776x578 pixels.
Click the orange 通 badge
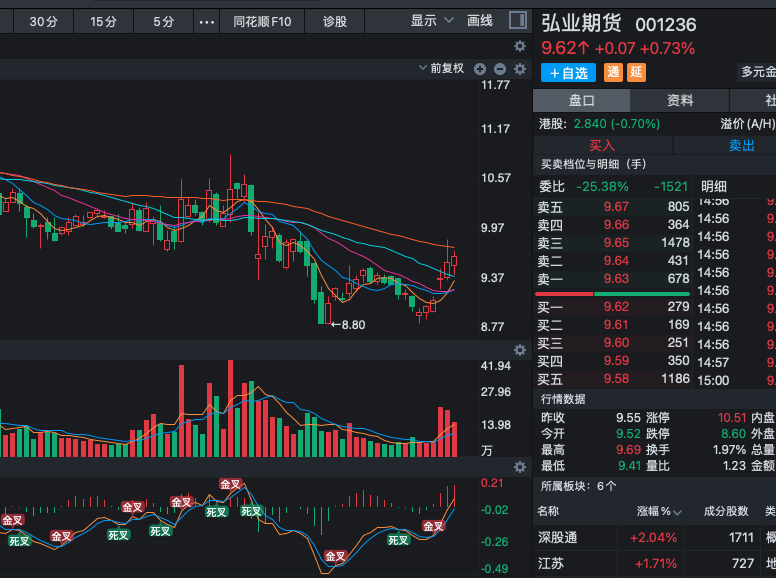click(x=613, y=73)
